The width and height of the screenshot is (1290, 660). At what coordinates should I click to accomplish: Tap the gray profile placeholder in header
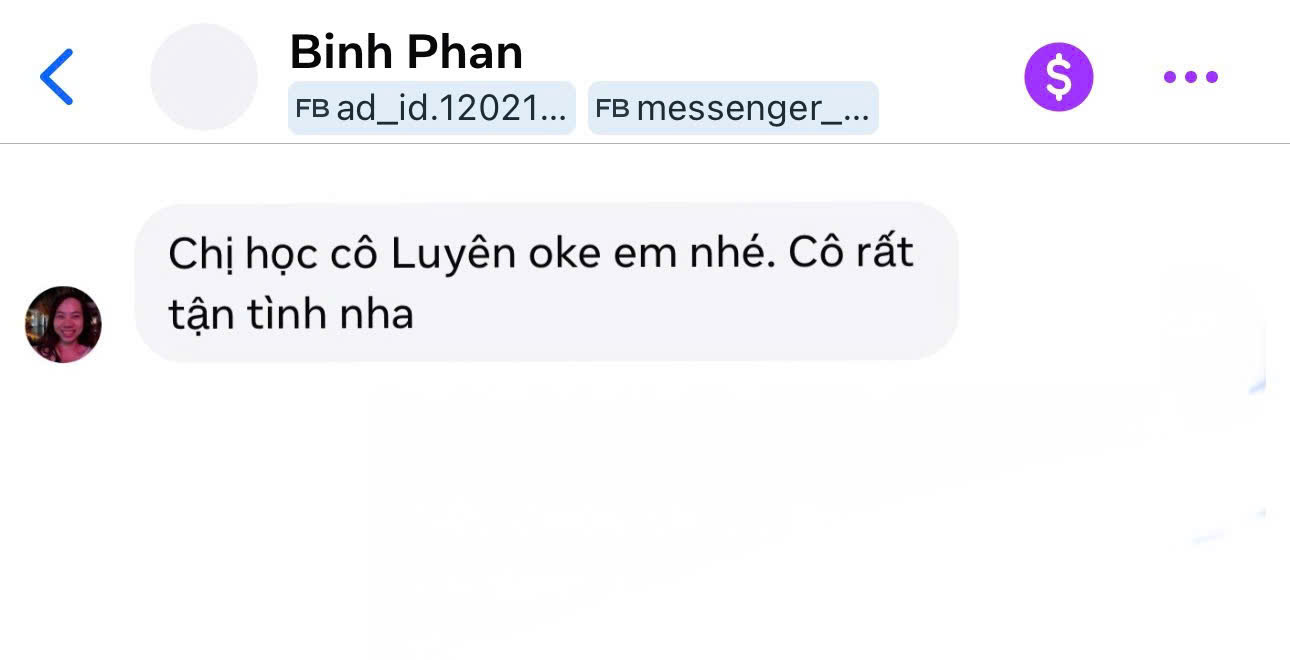[x=204, y=77]
